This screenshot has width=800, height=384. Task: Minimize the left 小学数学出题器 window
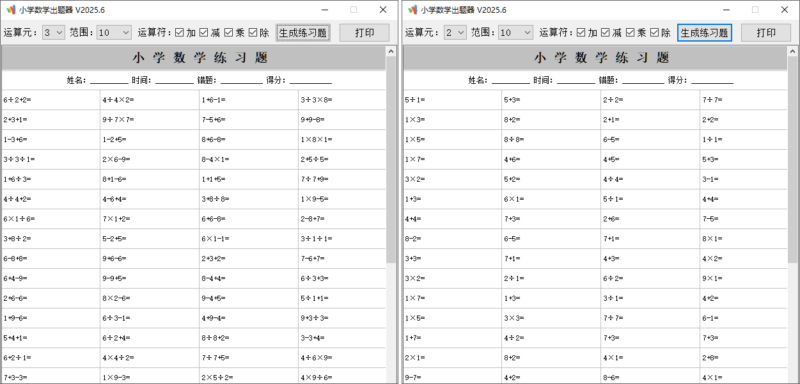pos(324,10)
